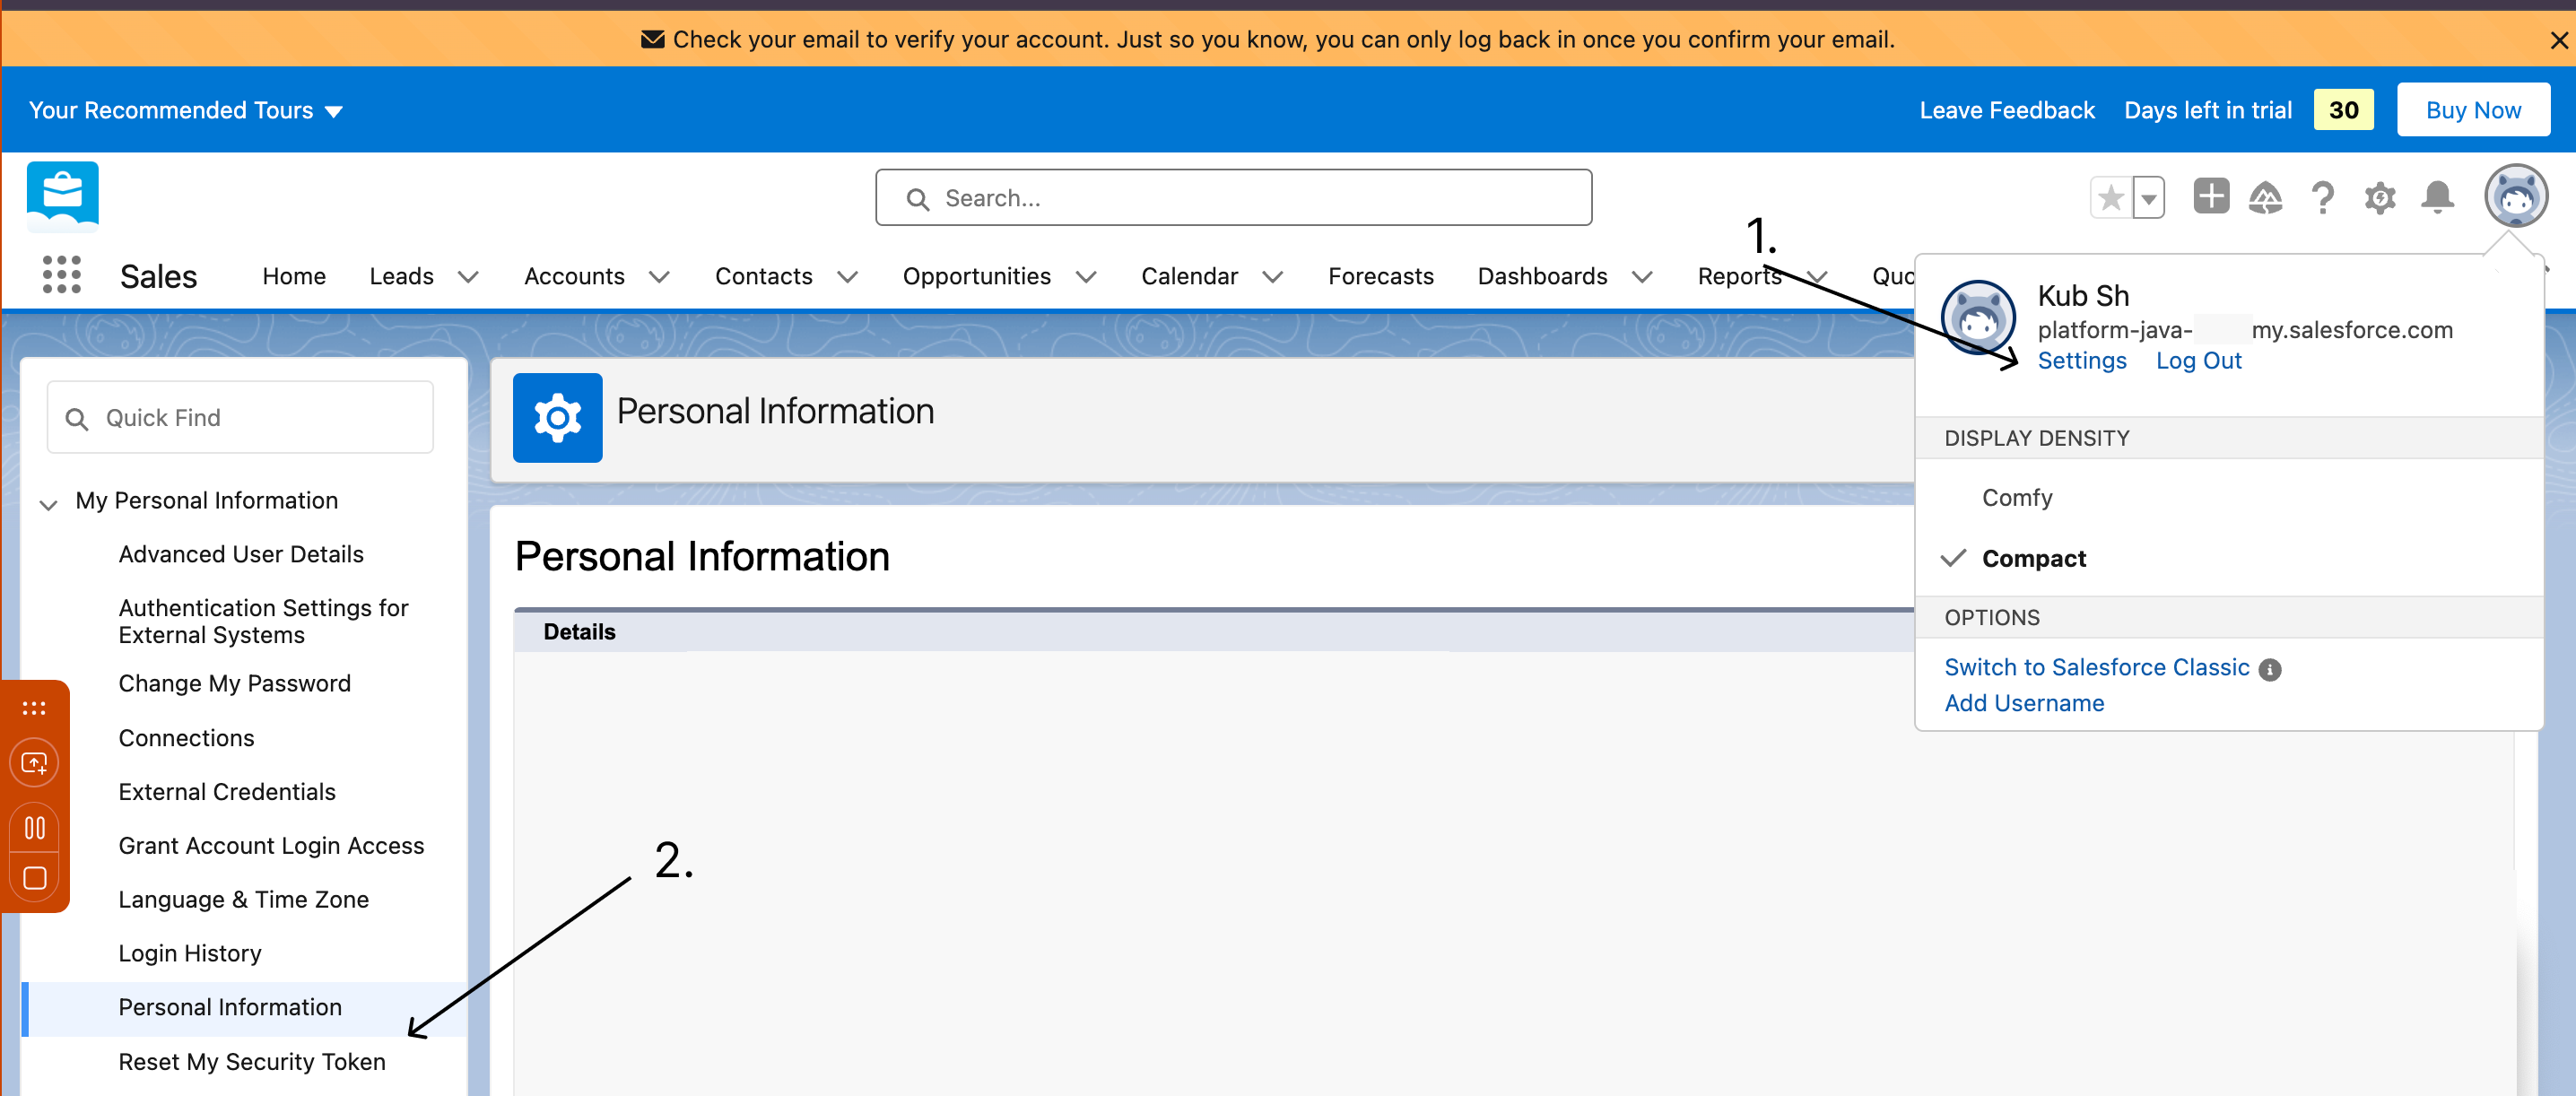Click the Buy Now button
Screen dimensions: 2576x1096
[x=2473, y=110]
